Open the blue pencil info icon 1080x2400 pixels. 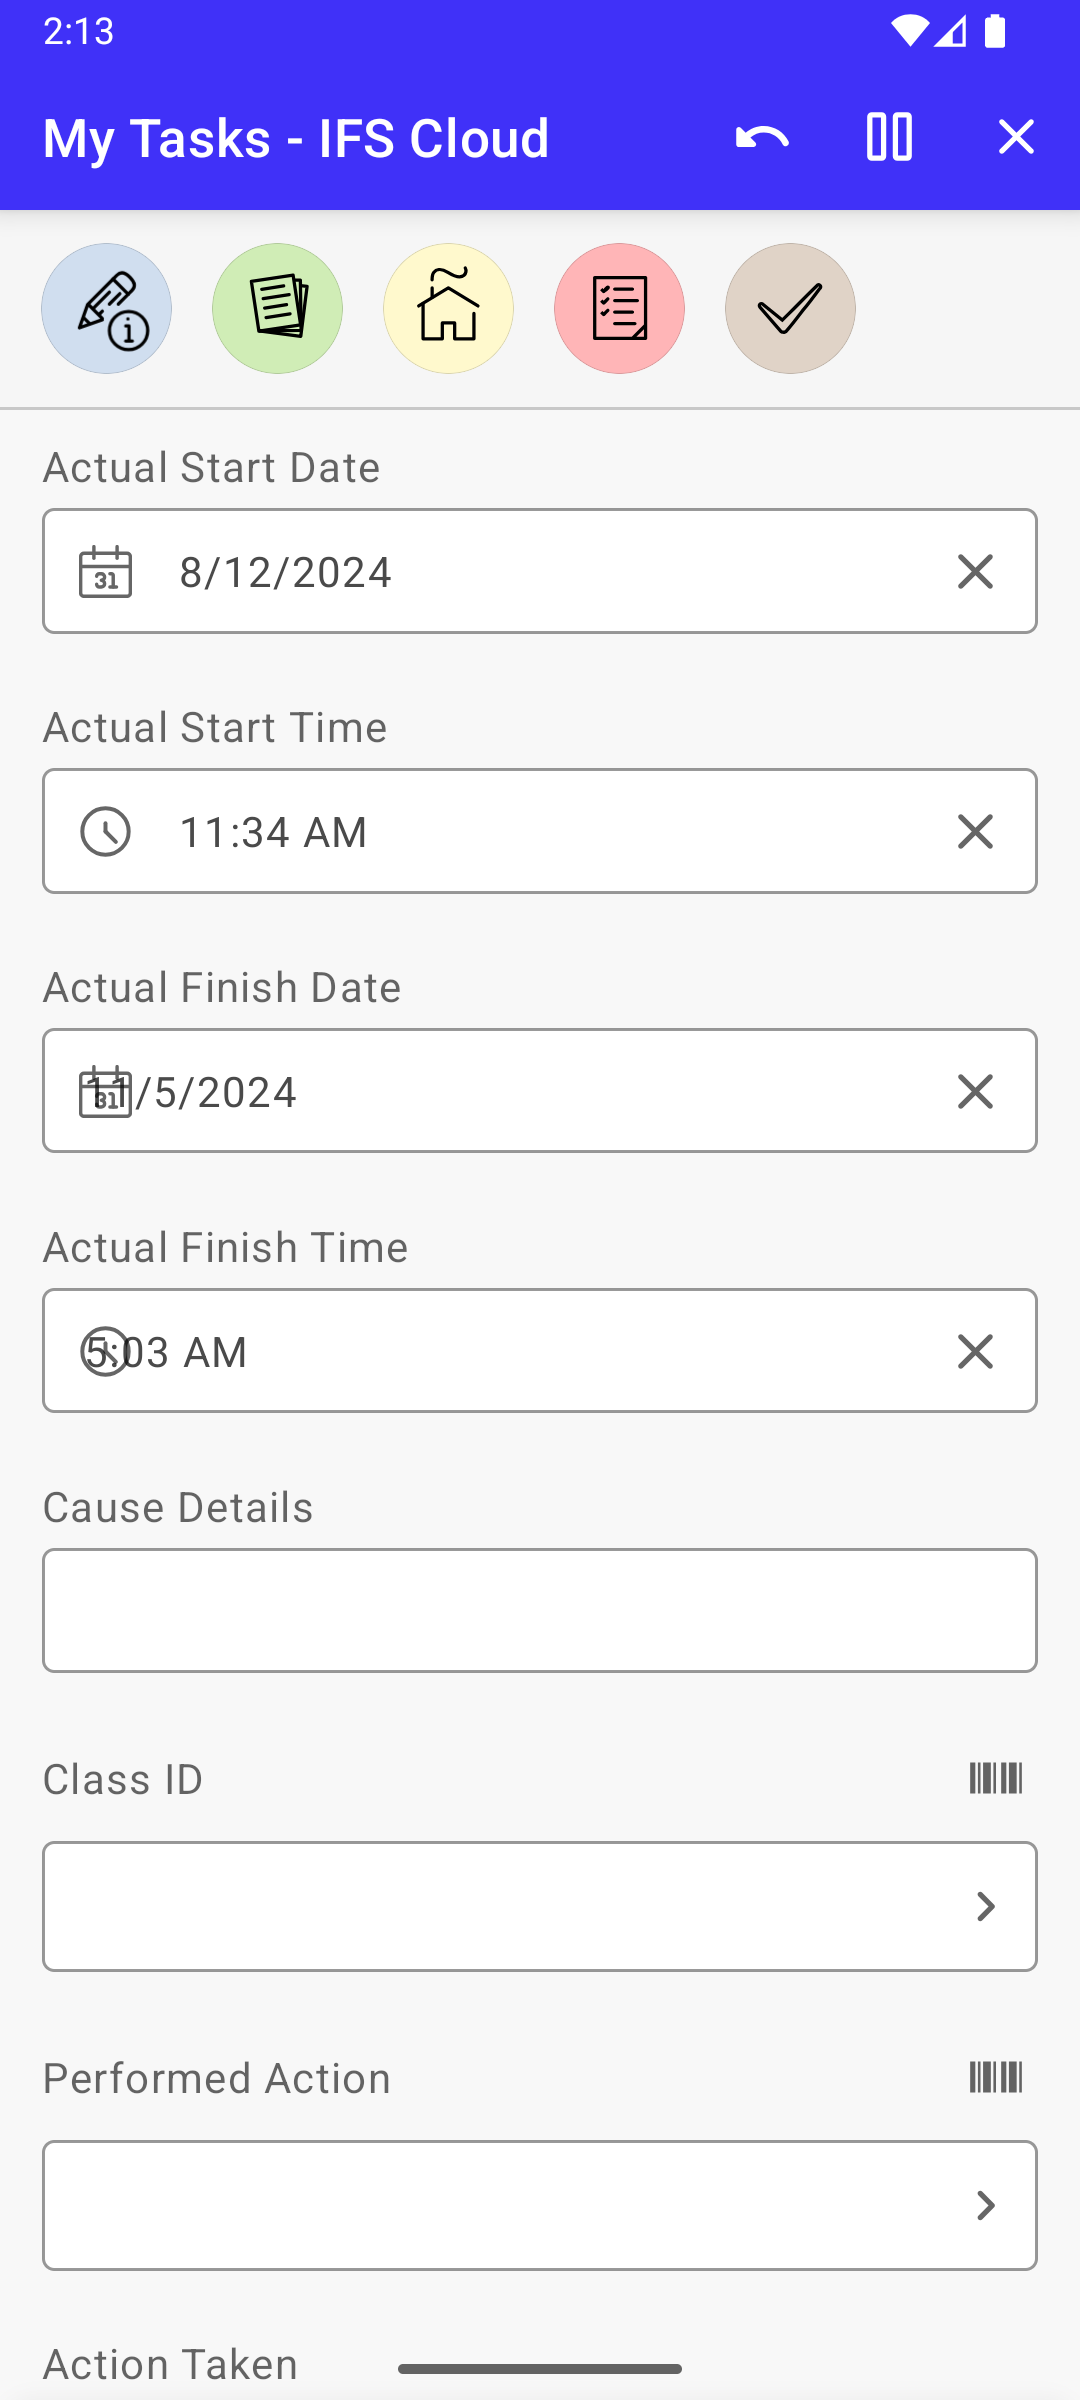pos(107,309)
